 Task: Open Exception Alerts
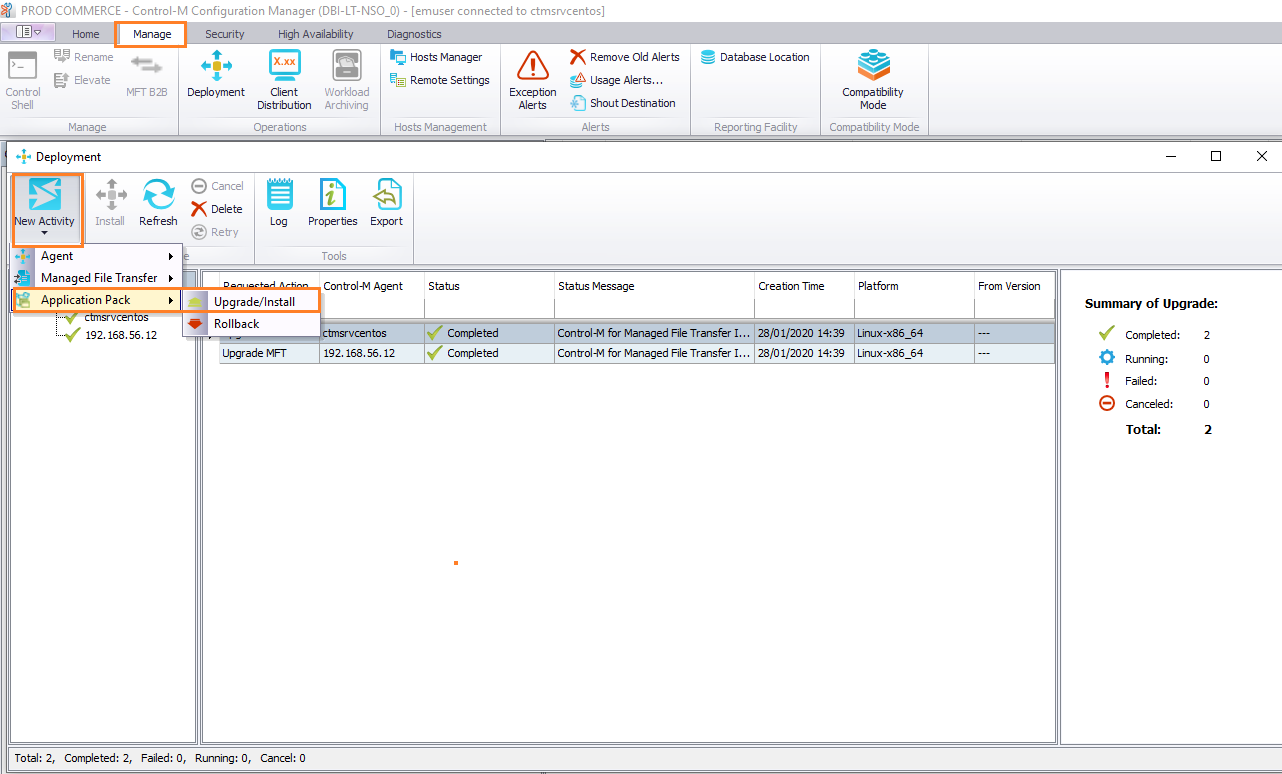pyautogui.click(x=533, y=81)
